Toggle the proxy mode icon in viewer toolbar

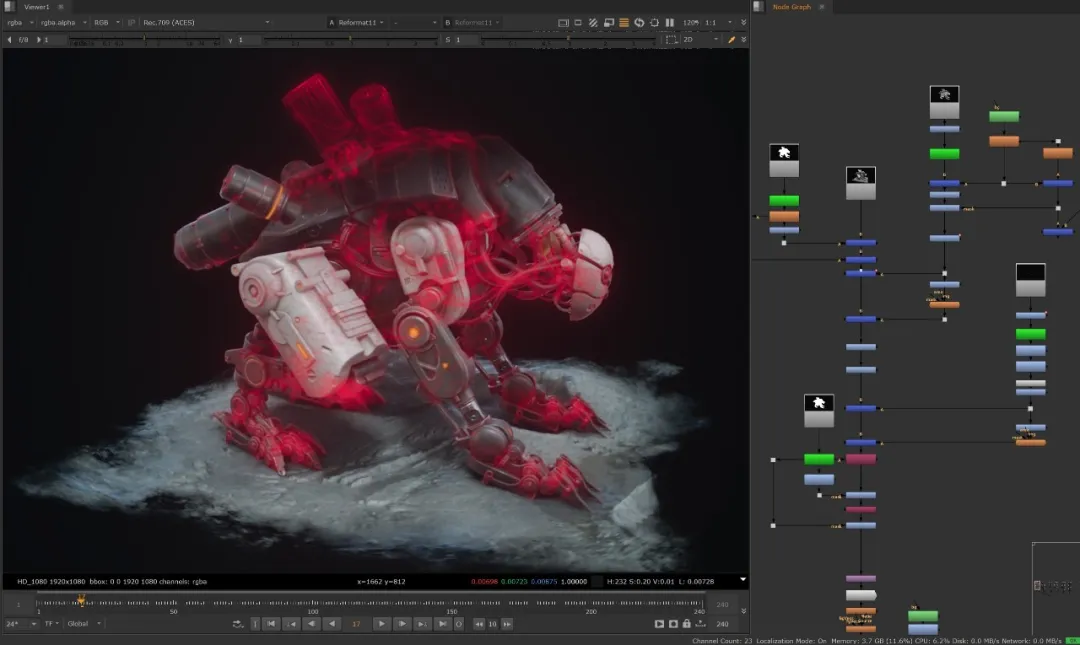[x=608, y=22]
